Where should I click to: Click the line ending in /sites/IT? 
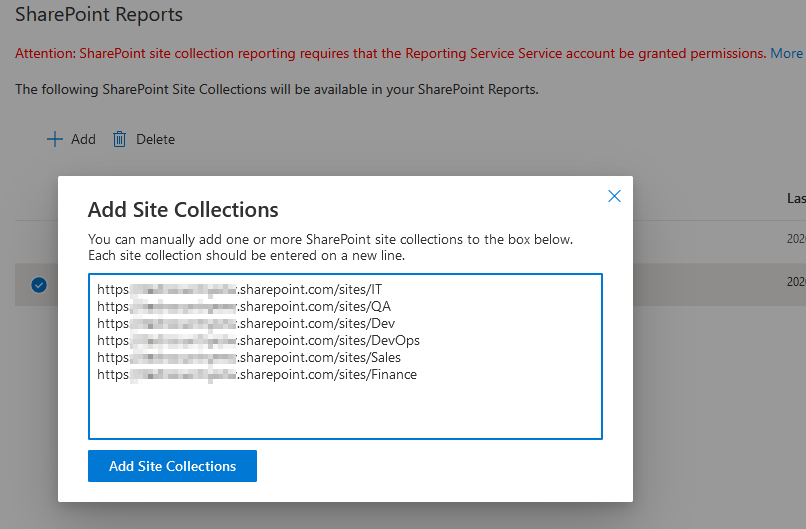(x=240, y=289)
